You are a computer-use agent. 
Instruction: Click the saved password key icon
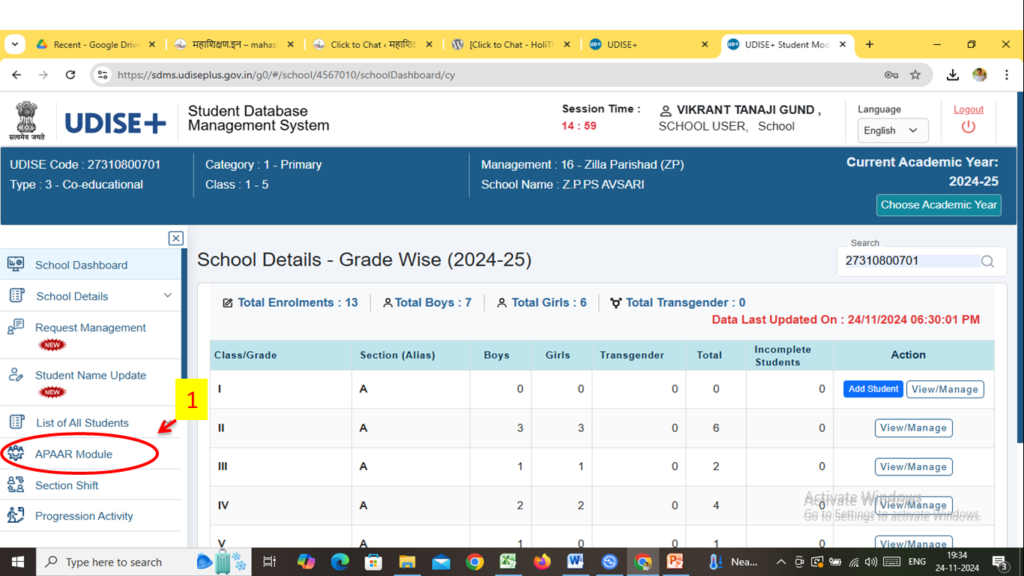pyautogui.click(x=891, y=75)
